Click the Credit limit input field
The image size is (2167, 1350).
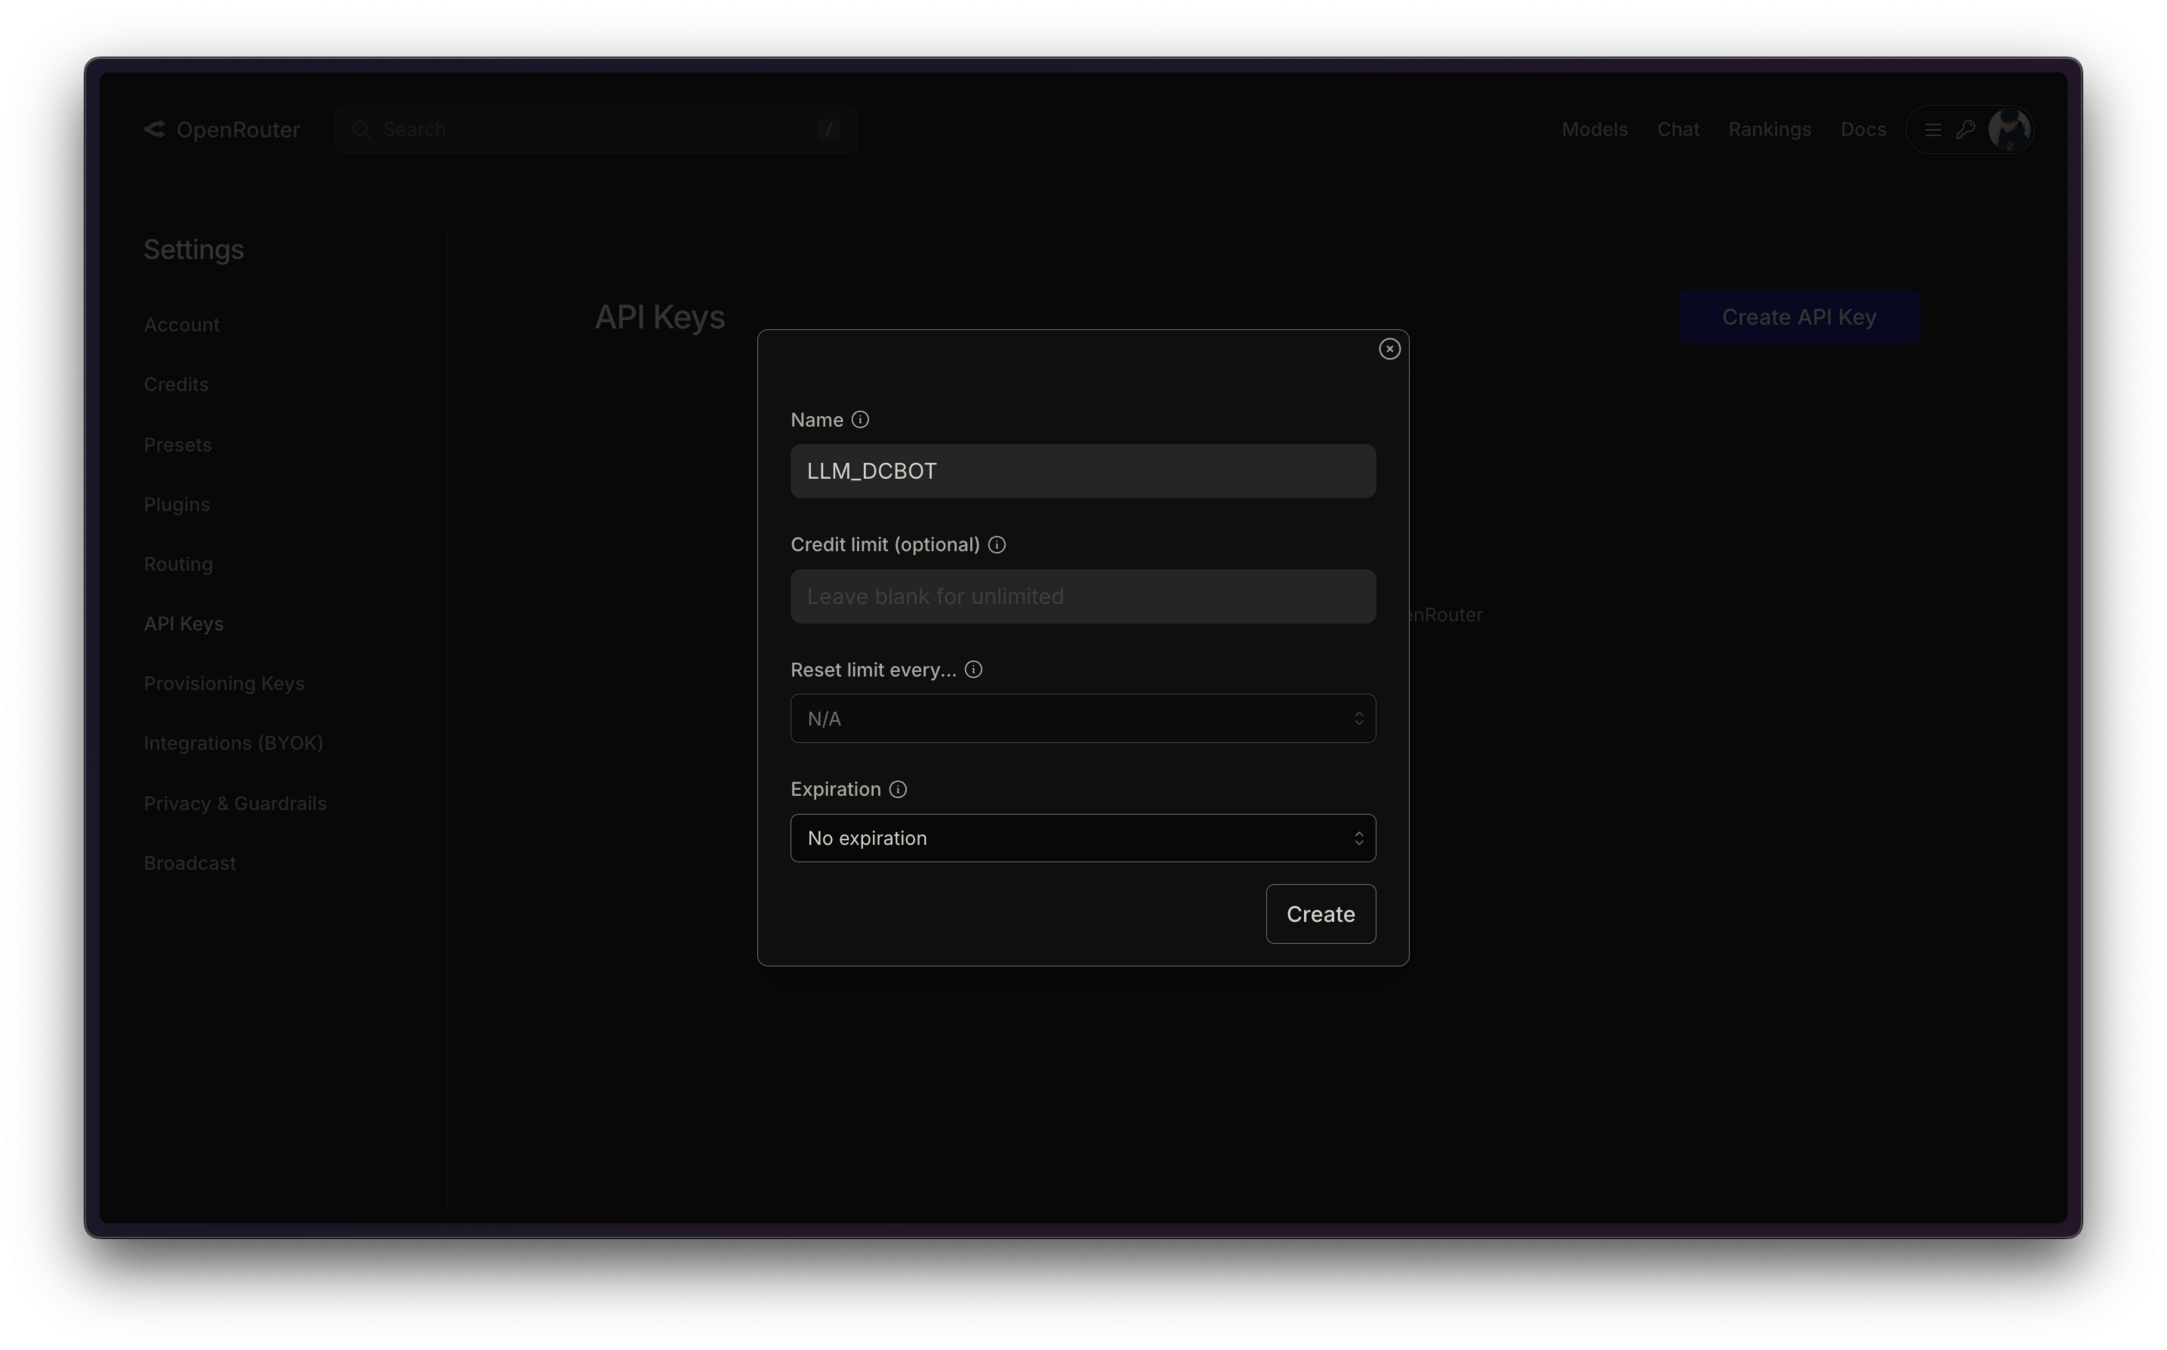[1083, 597]
